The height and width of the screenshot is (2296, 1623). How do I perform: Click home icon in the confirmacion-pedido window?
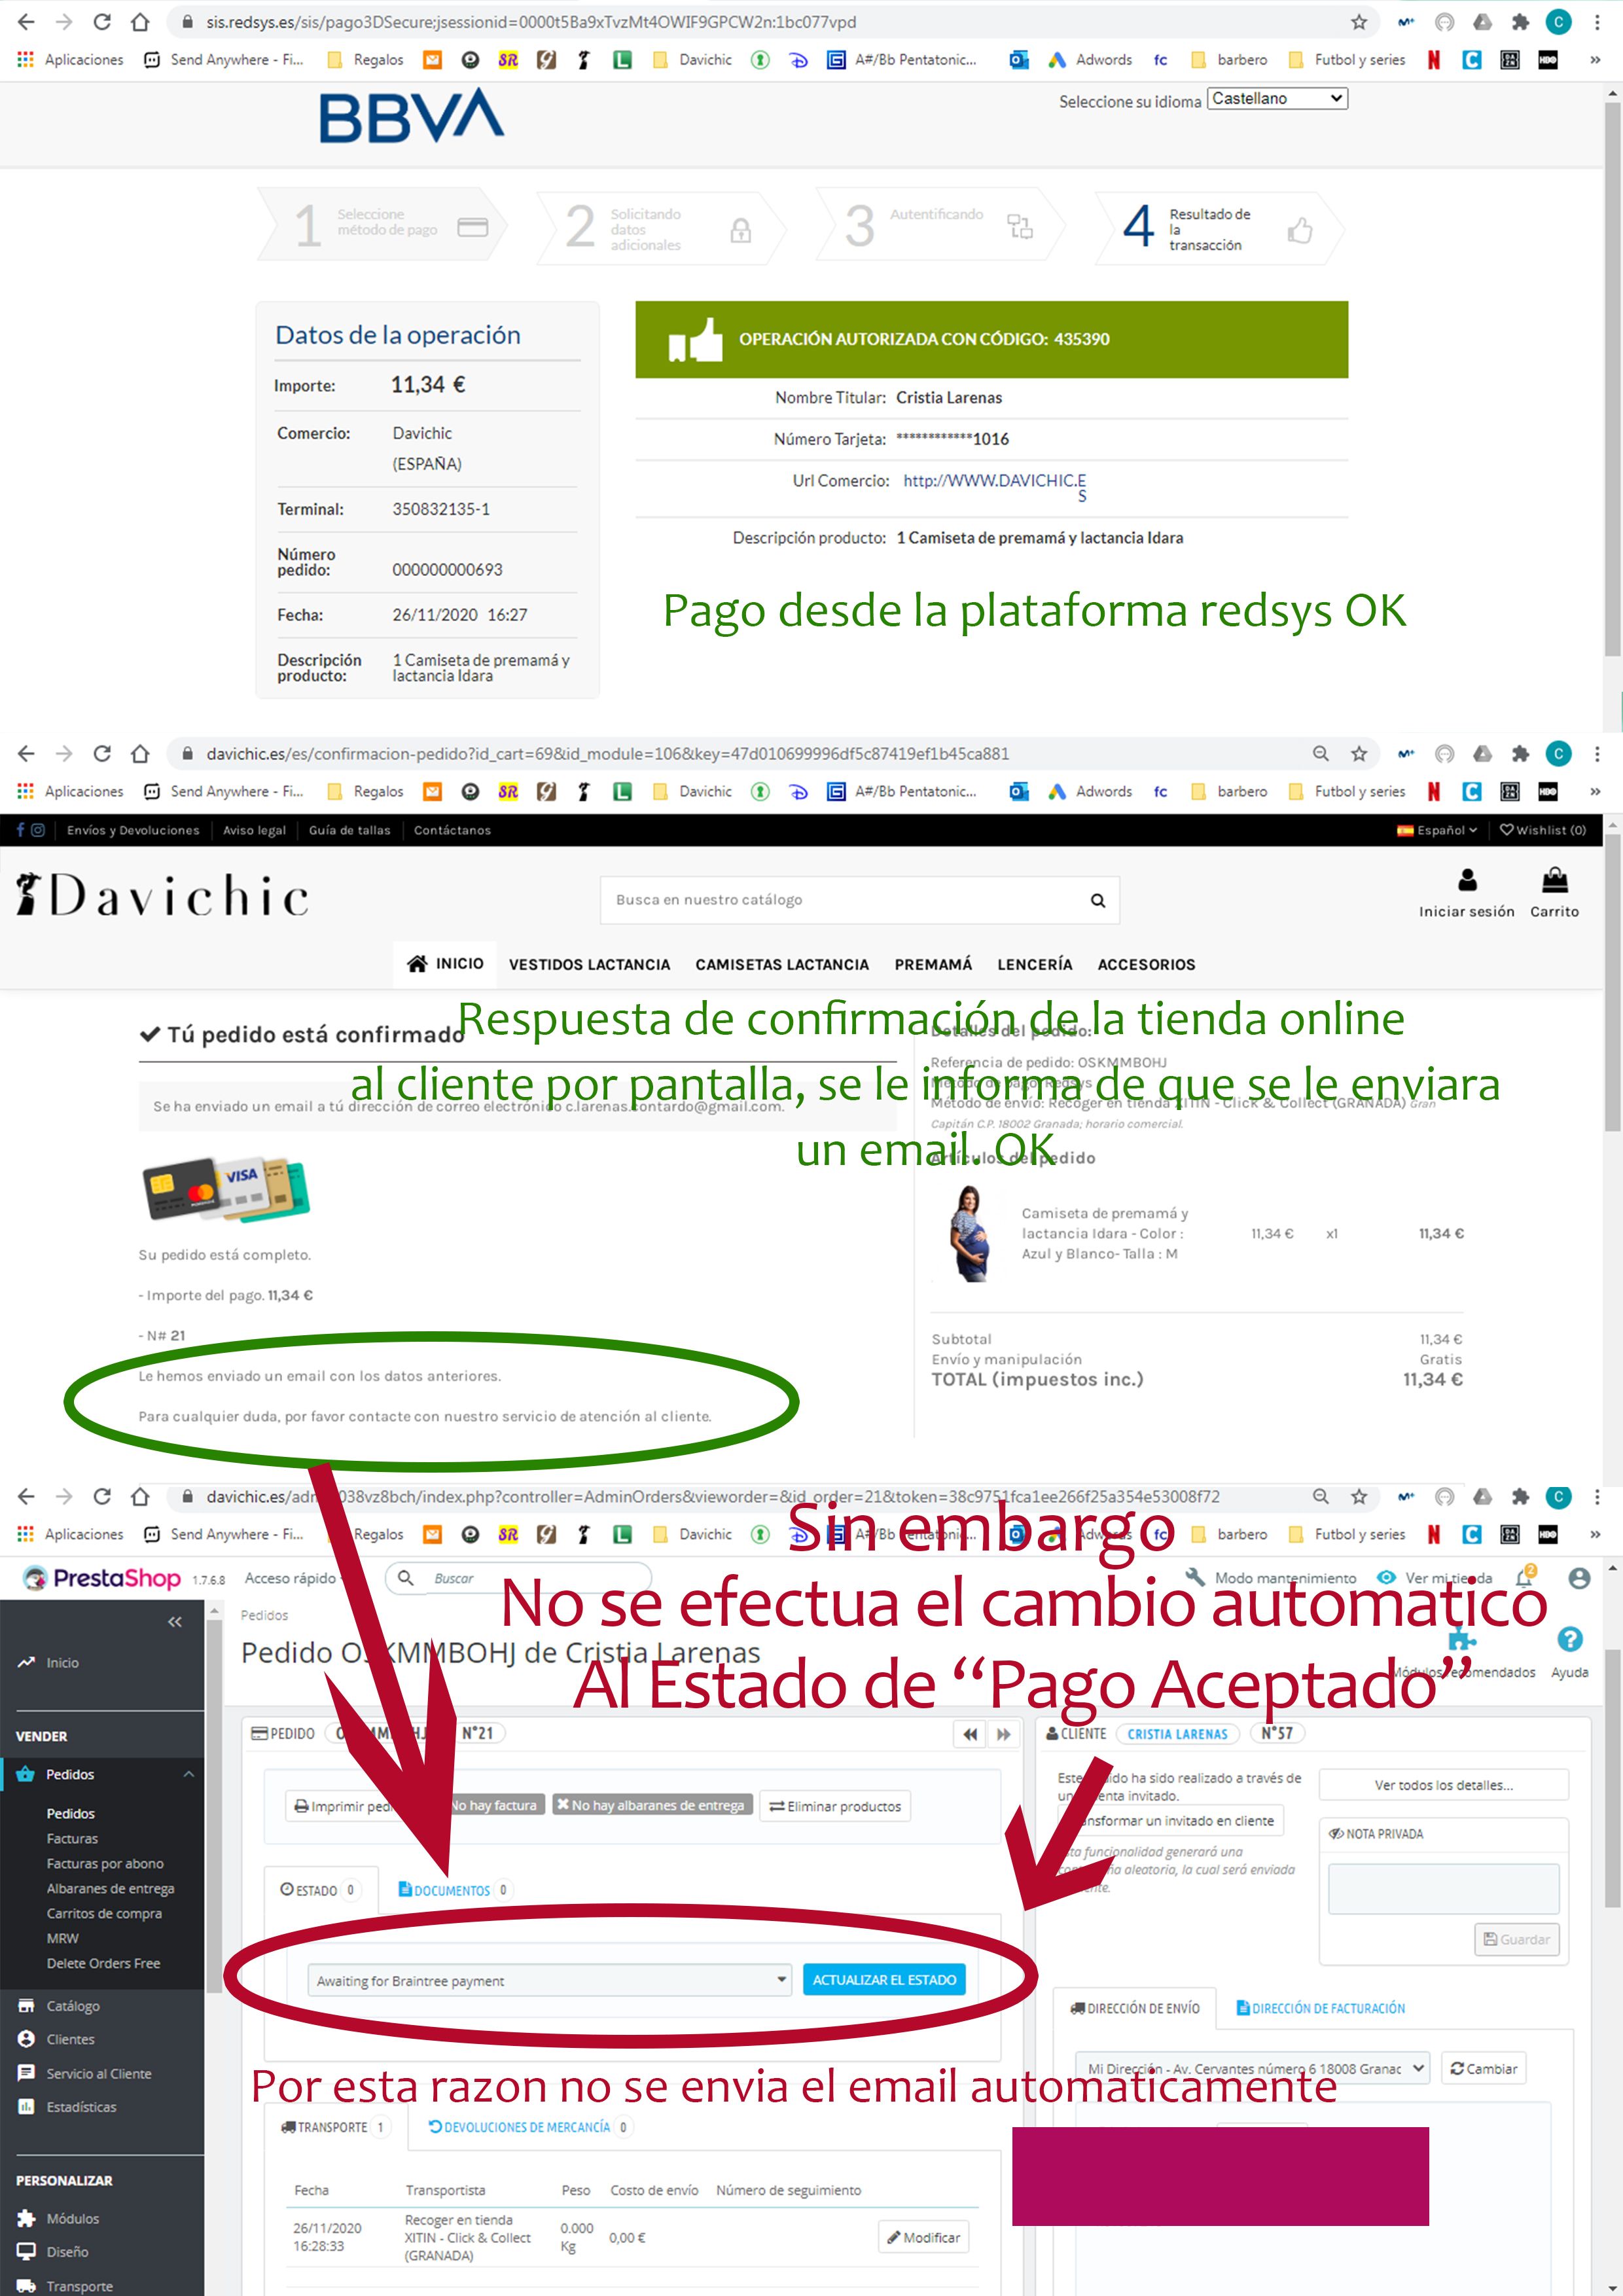click(140, 753)
